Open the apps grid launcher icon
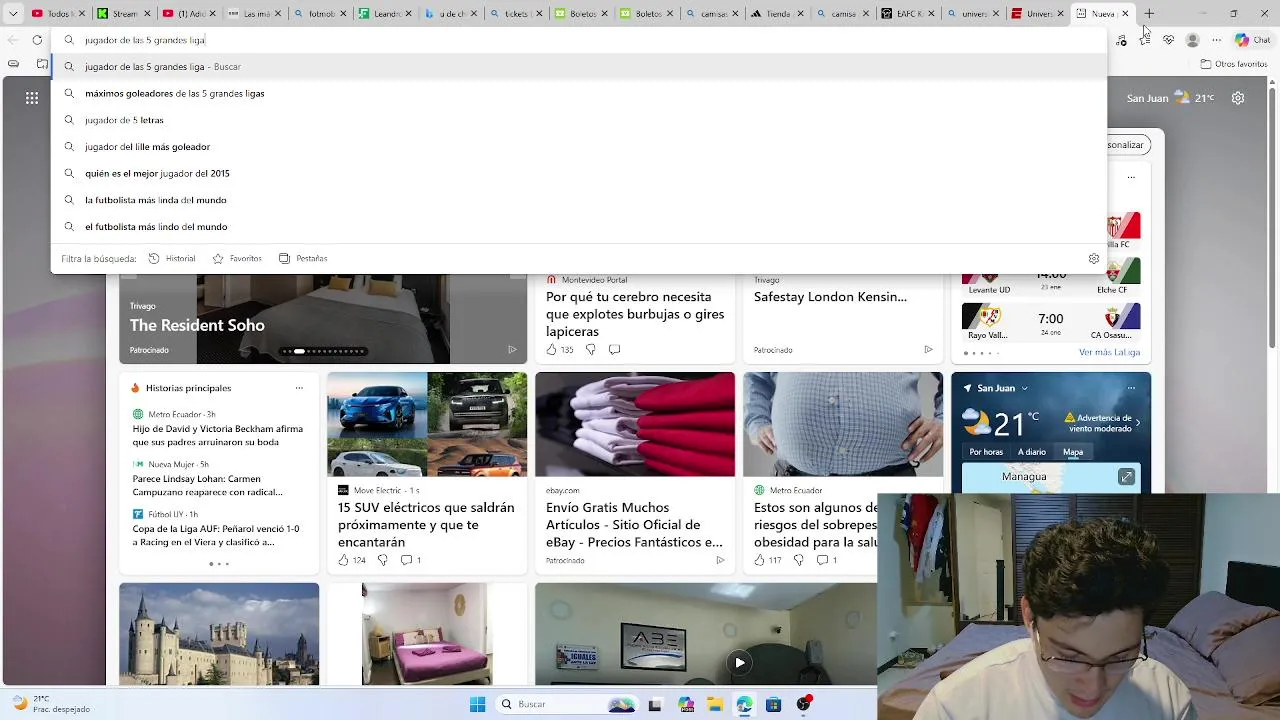This screenshot has height=720, width=1280. [32, 98]
